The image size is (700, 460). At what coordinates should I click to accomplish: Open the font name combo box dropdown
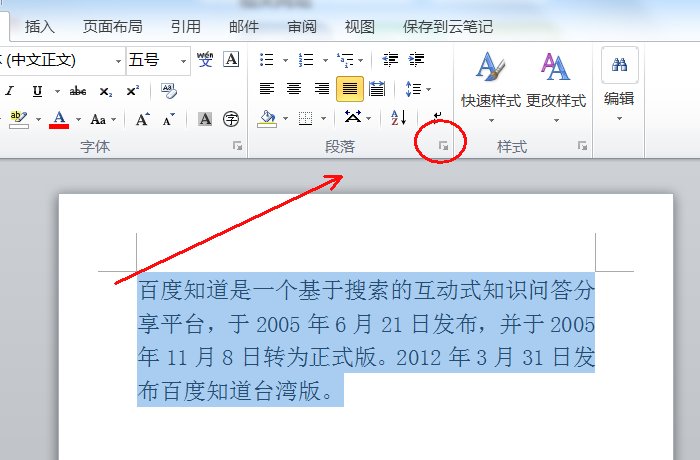pyautogui.click(x=118, y=61)
